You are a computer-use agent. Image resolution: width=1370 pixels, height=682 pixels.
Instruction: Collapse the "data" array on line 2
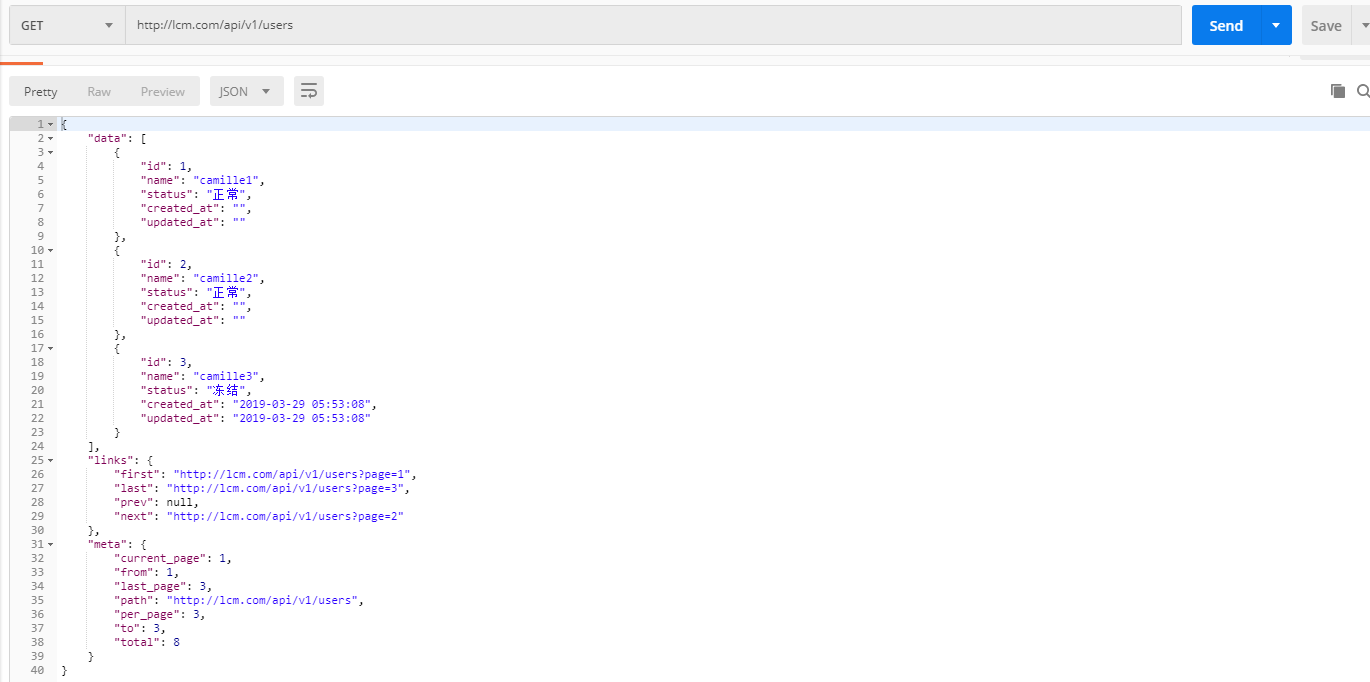pyautogui.click(x=50, y=138)
